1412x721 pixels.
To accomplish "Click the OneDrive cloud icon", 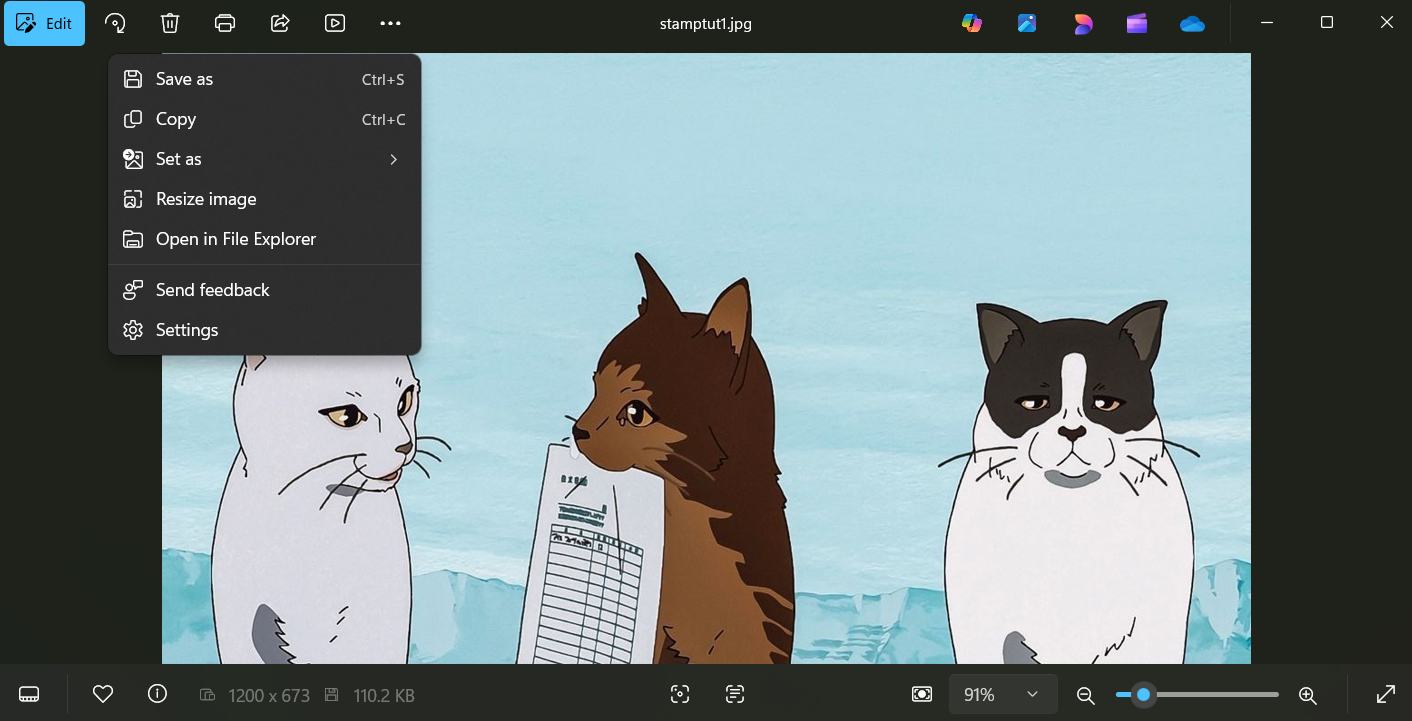I will 1192,23.
